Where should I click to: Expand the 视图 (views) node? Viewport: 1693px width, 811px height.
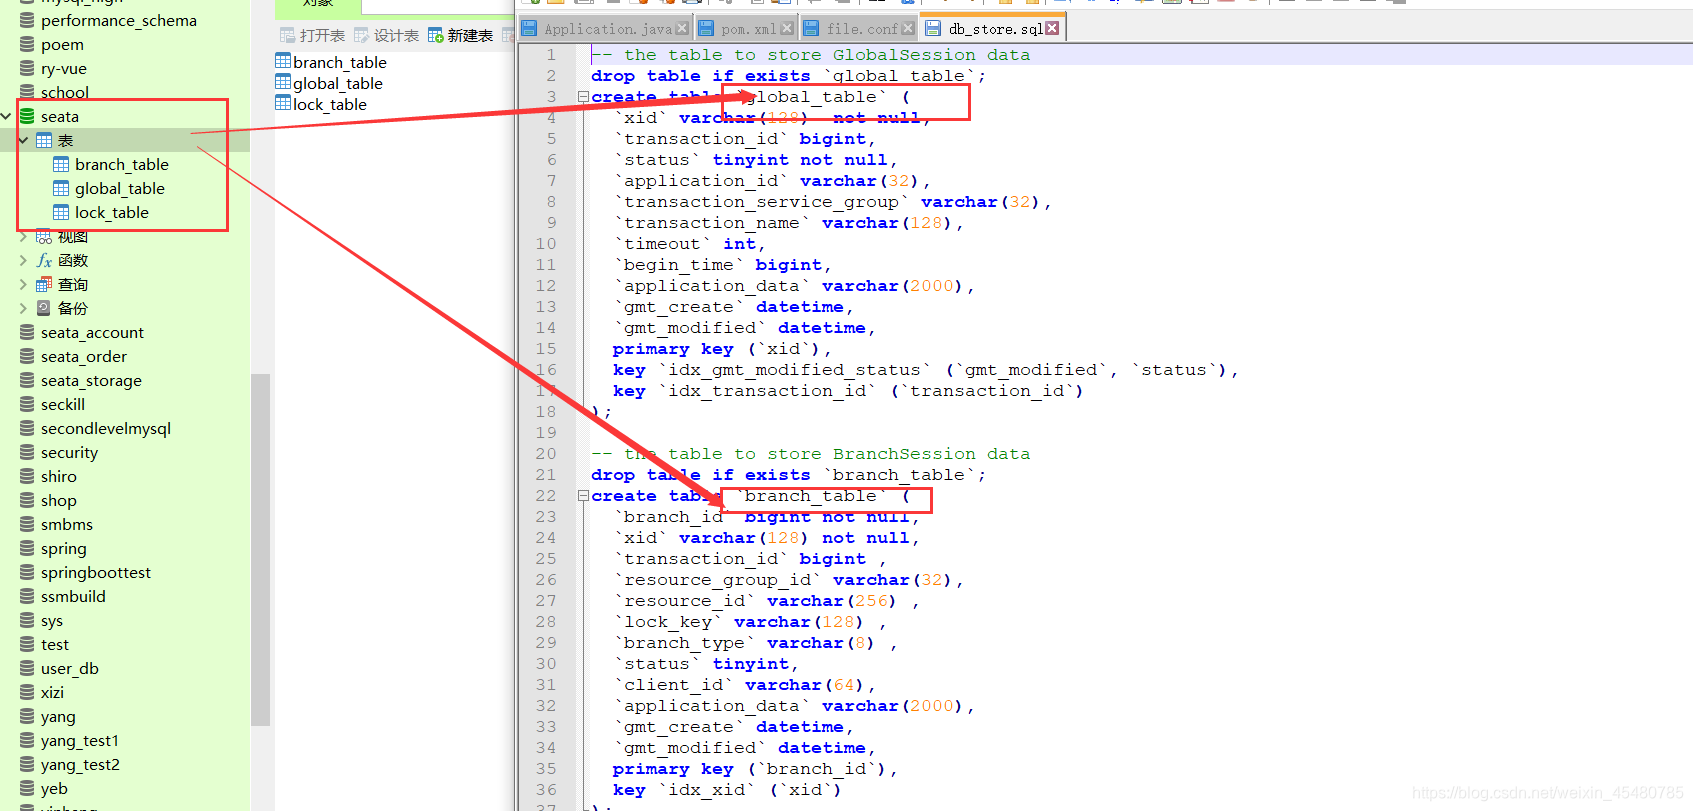pos(23,237)
